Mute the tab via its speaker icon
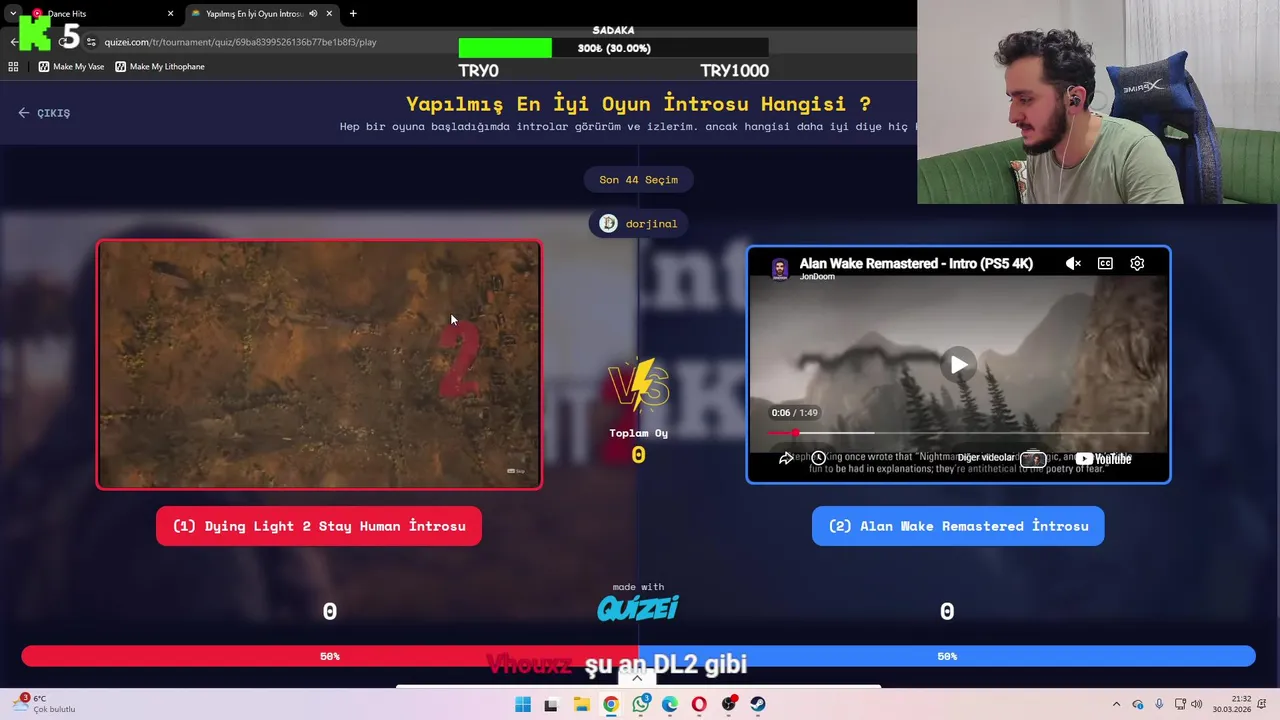The width and height of the screenshot is (1280, 720). [313, 14]
